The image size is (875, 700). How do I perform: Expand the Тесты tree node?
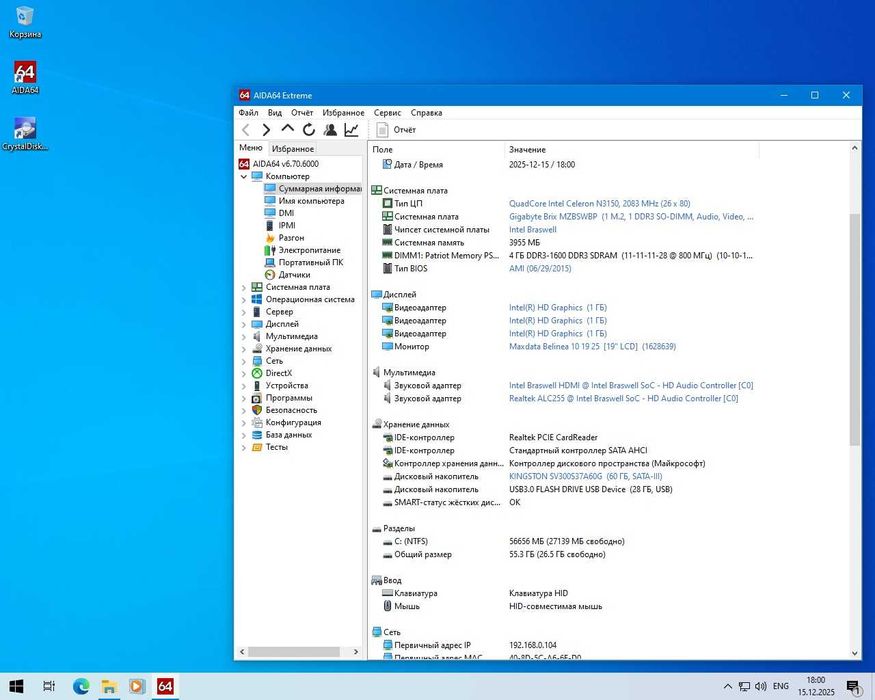click(244, 447)
